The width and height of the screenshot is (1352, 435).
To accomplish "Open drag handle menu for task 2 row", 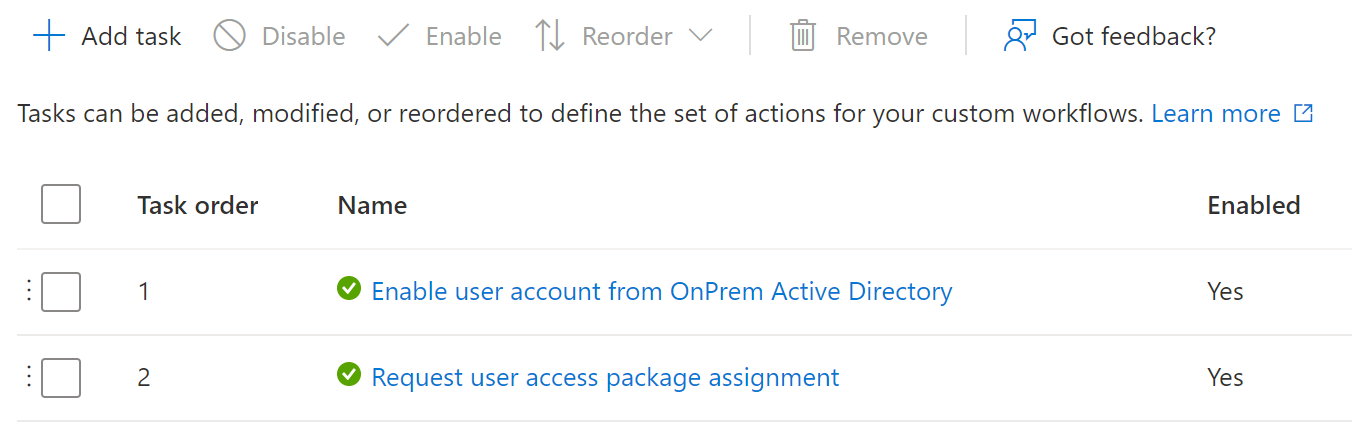I will click(x=28, y=377).
